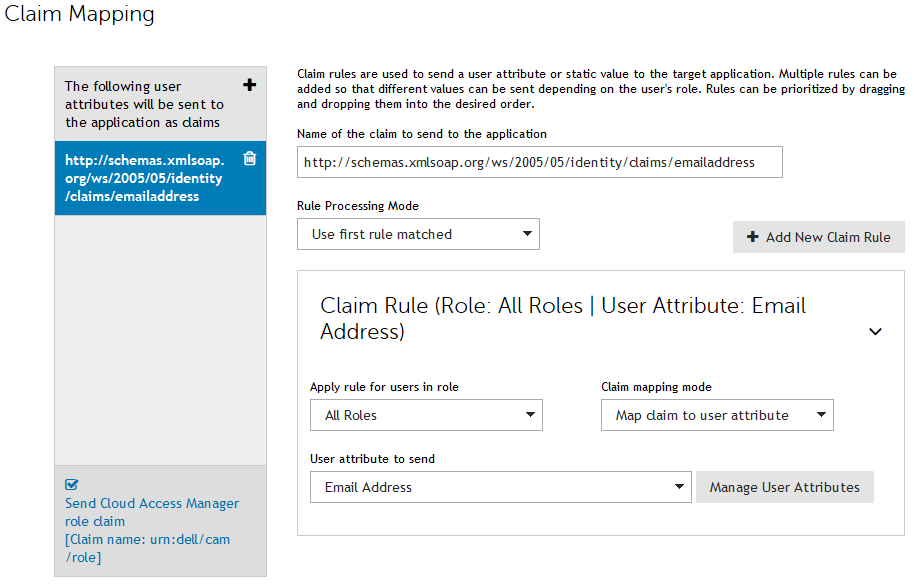
Task: Click the empty area of the claims list
Action: pyautogui.click(x=160, y=340)
